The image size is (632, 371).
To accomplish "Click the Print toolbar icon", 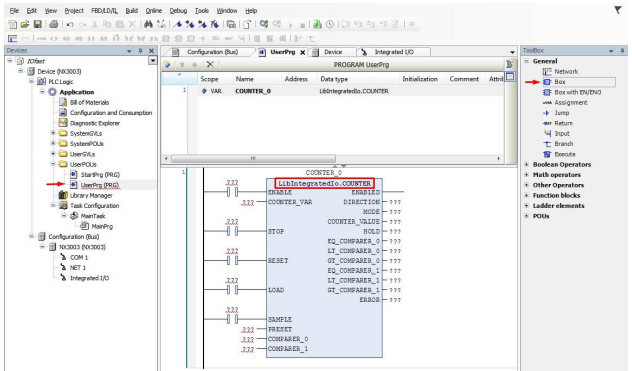I will [54, 25].
